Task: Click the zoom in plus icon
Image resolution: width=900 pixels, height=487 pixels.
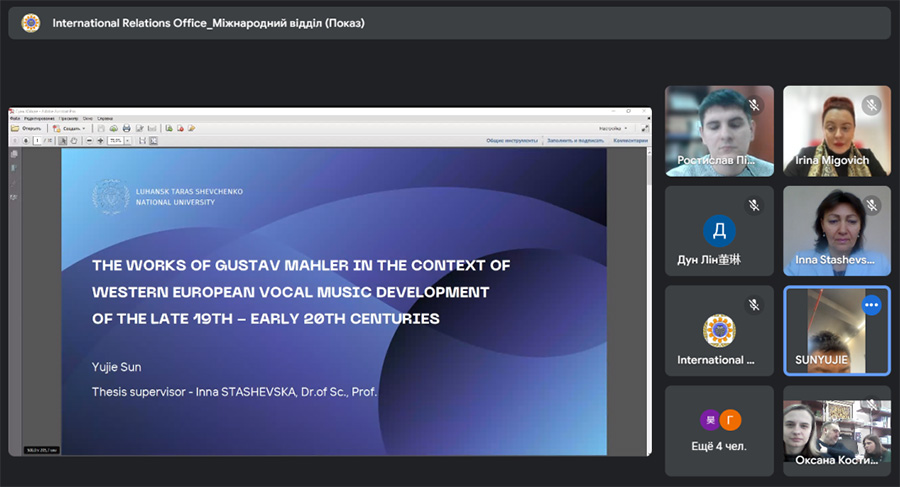Action: coord(100,141)
